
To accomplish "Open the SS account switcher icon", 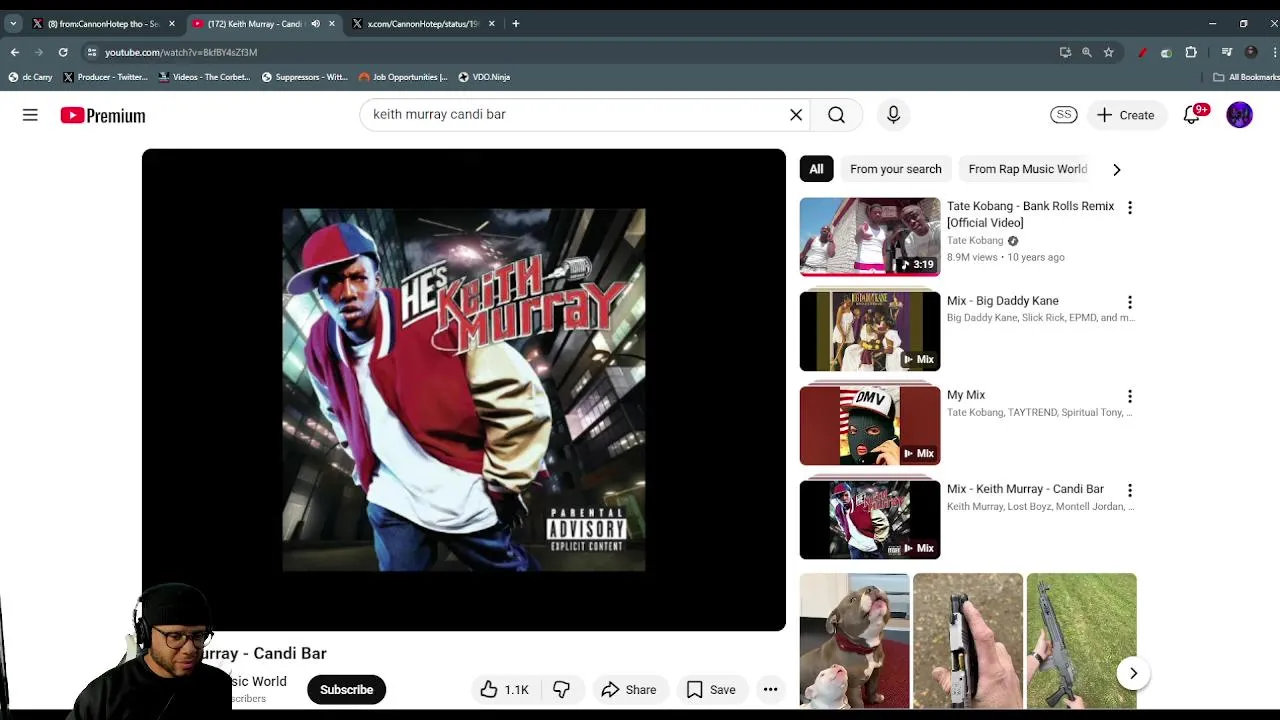I will tap(1063, 115).
